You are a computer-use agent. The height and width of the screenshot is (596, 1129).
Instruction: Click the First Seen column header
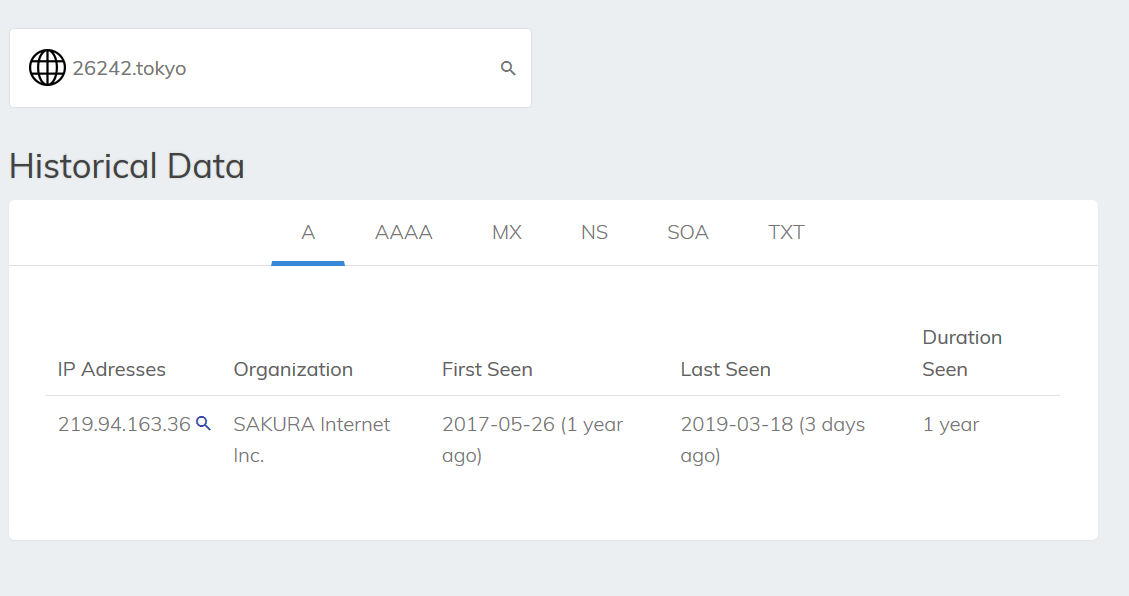pyautogui.click(x=487, y=369)
